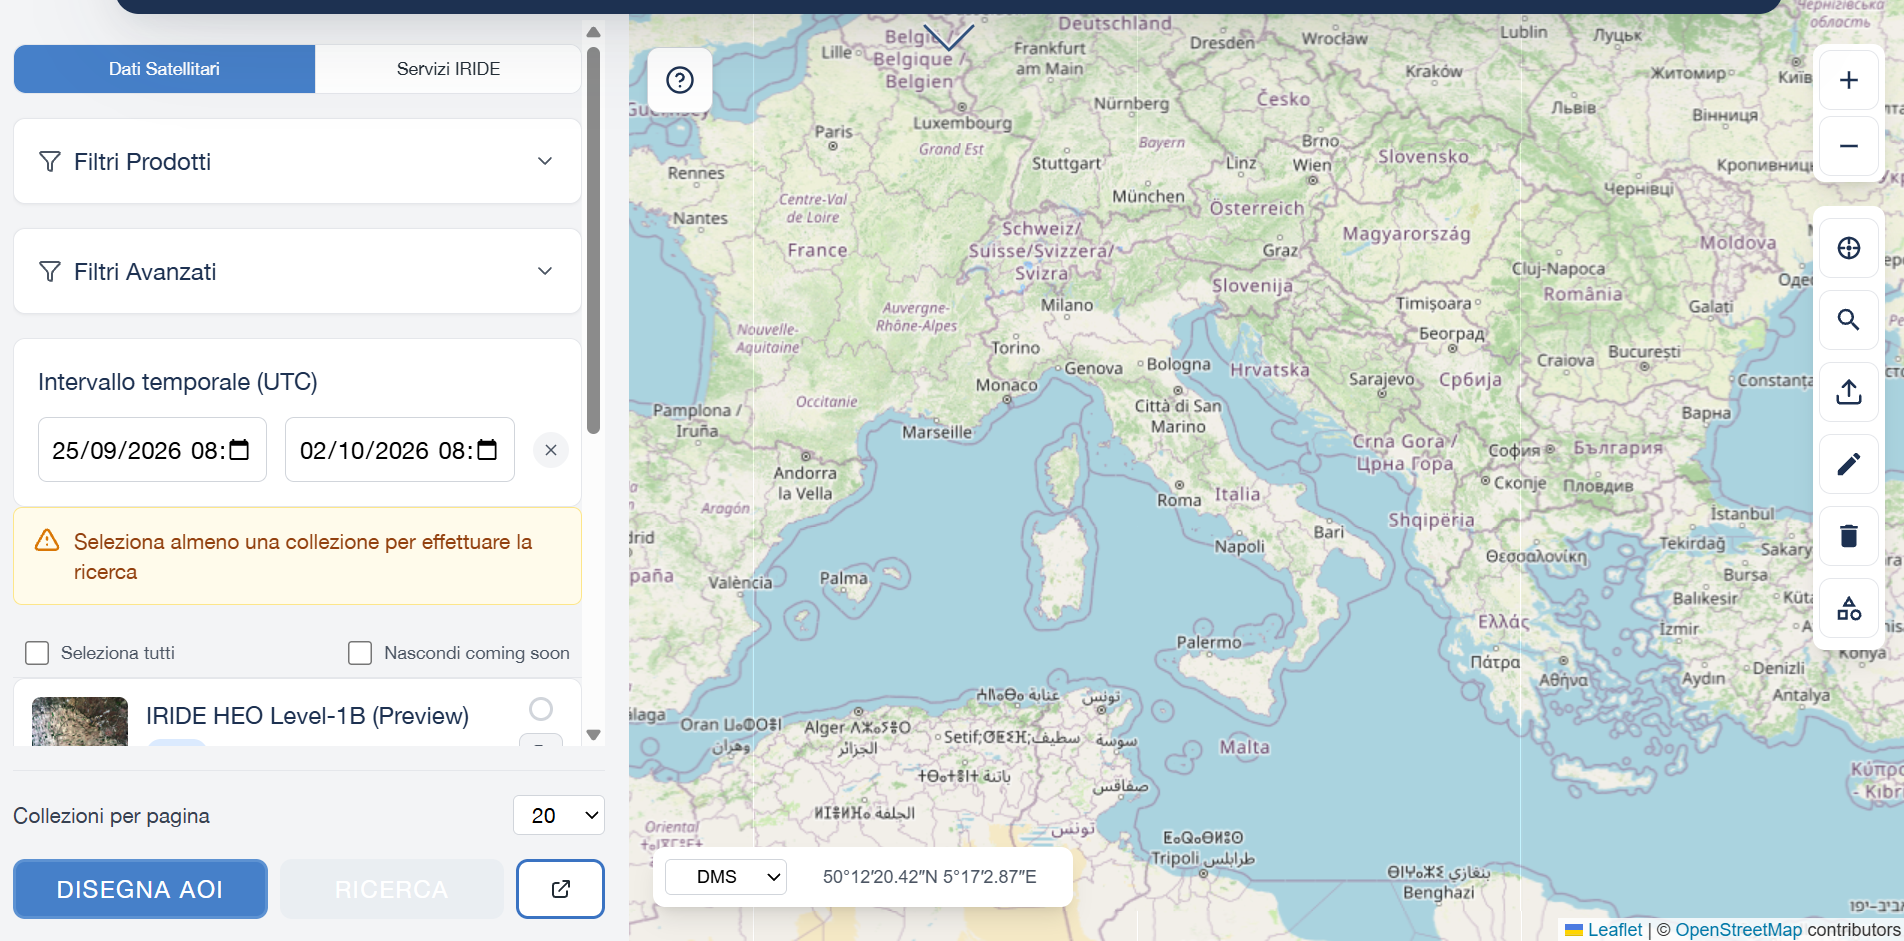This screenshot has width=1904, height=941.
Task: Open calendar picker for end date 02/10/2026
Action: (x=487, y=450)
